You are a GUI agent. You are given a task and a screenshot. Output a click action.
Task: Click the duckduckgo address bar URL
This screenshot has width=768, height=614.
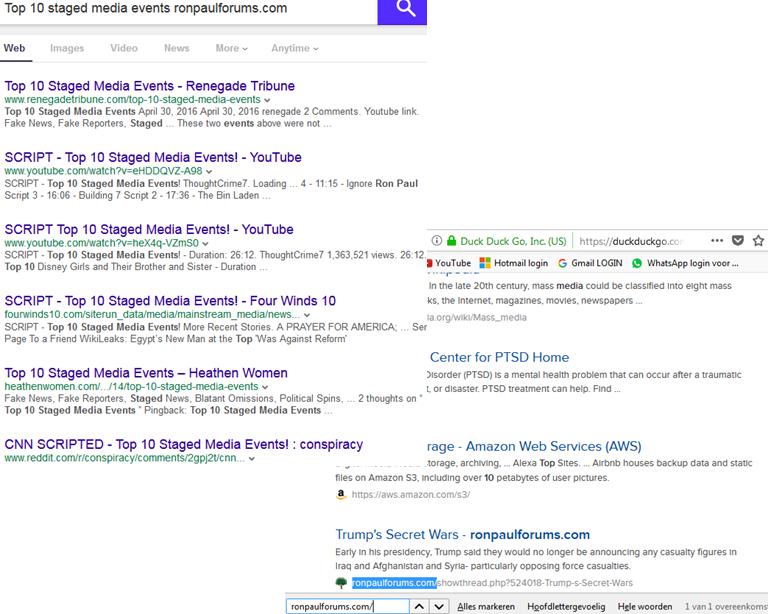631,241
